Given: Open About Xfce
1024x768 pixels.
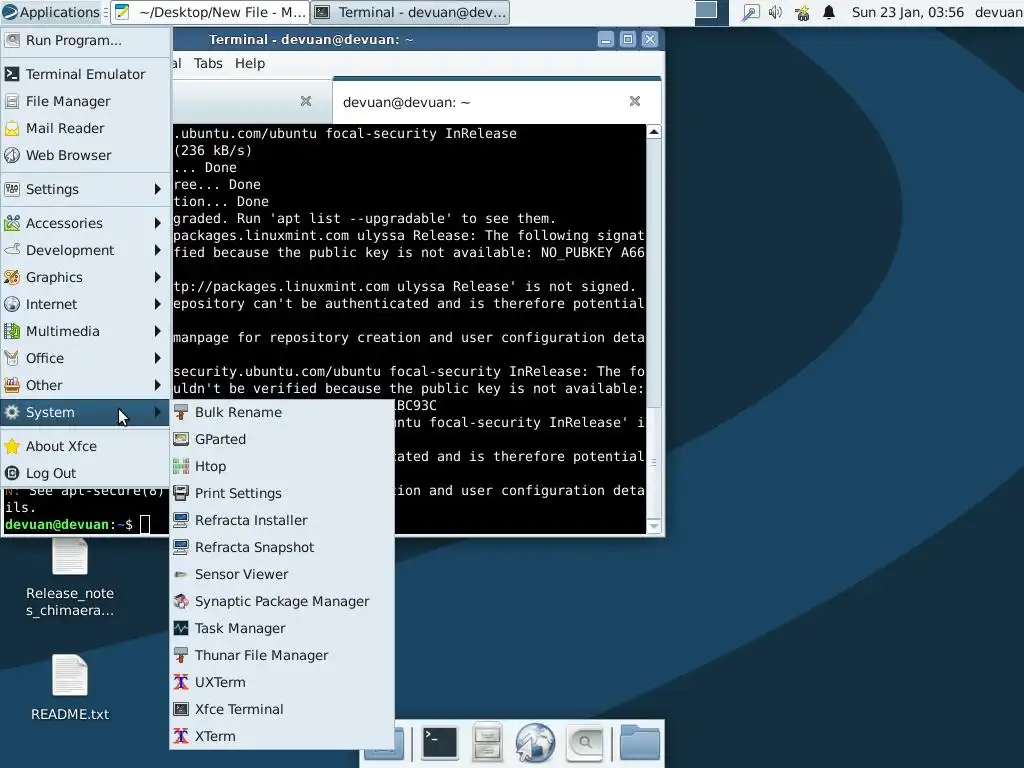Looking at the screenshot, I should click(85, 446).
